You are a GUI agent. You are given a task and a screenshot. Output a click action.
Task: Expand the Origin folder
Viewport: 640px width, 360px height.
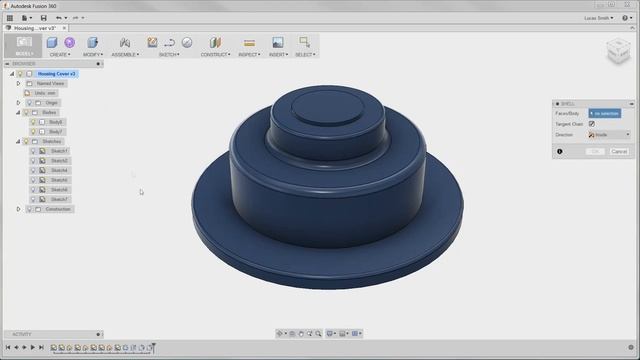click(x=18, y=103)
